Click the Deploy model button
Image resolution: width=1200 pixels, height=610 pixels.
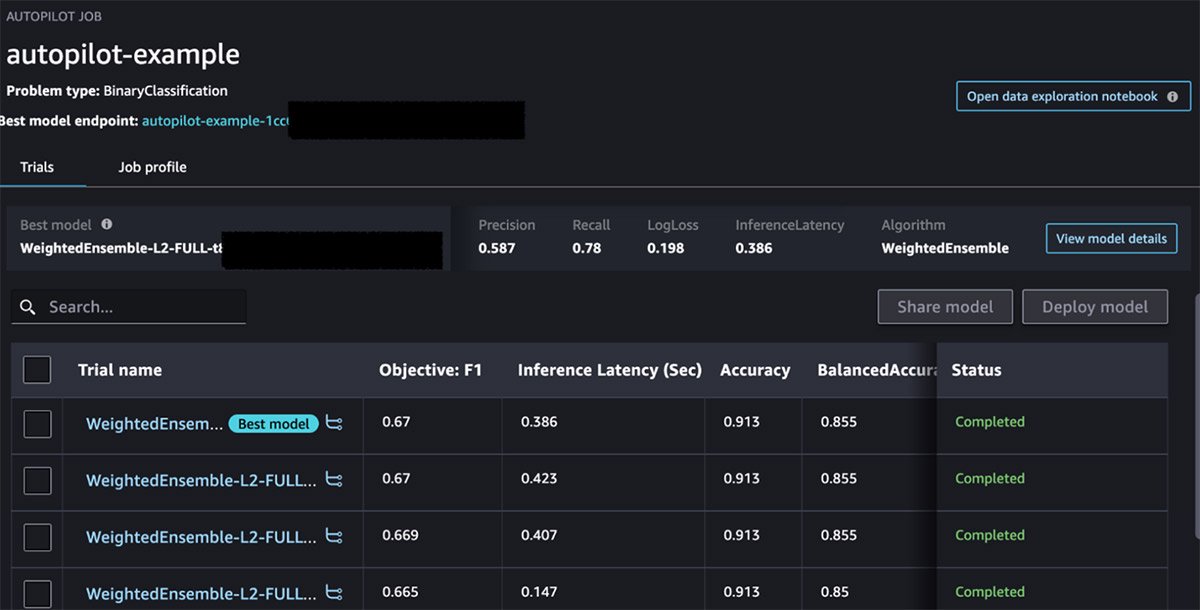(1095, 306)
